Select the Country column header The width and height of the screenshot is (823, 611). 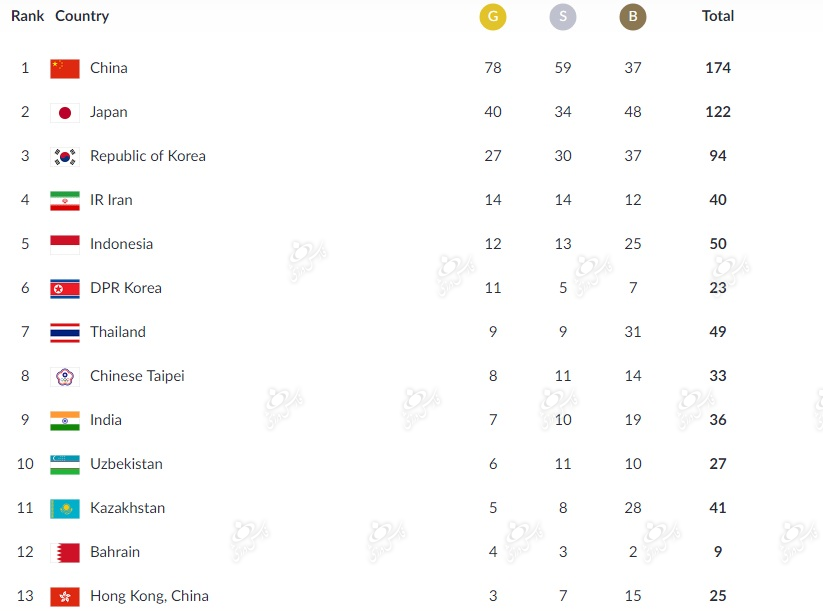(x=82, y=16)
